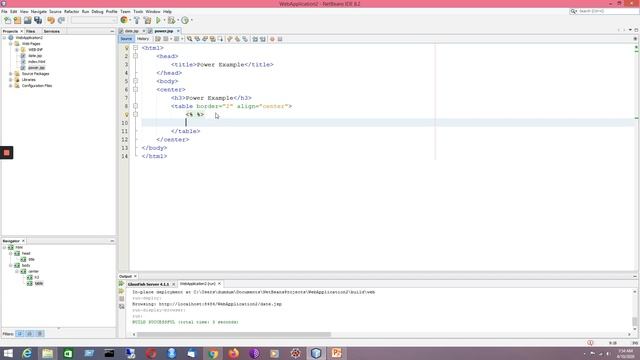Open PowerPoint from the taskbar
Screen dimensions: 640x360
(x=337, y=353)
